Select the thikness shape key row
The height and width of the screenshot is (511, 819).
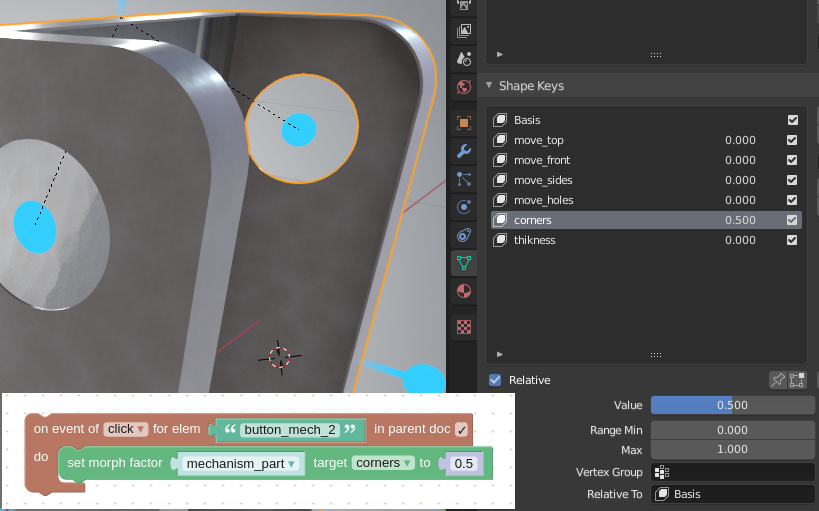point(646,240)
